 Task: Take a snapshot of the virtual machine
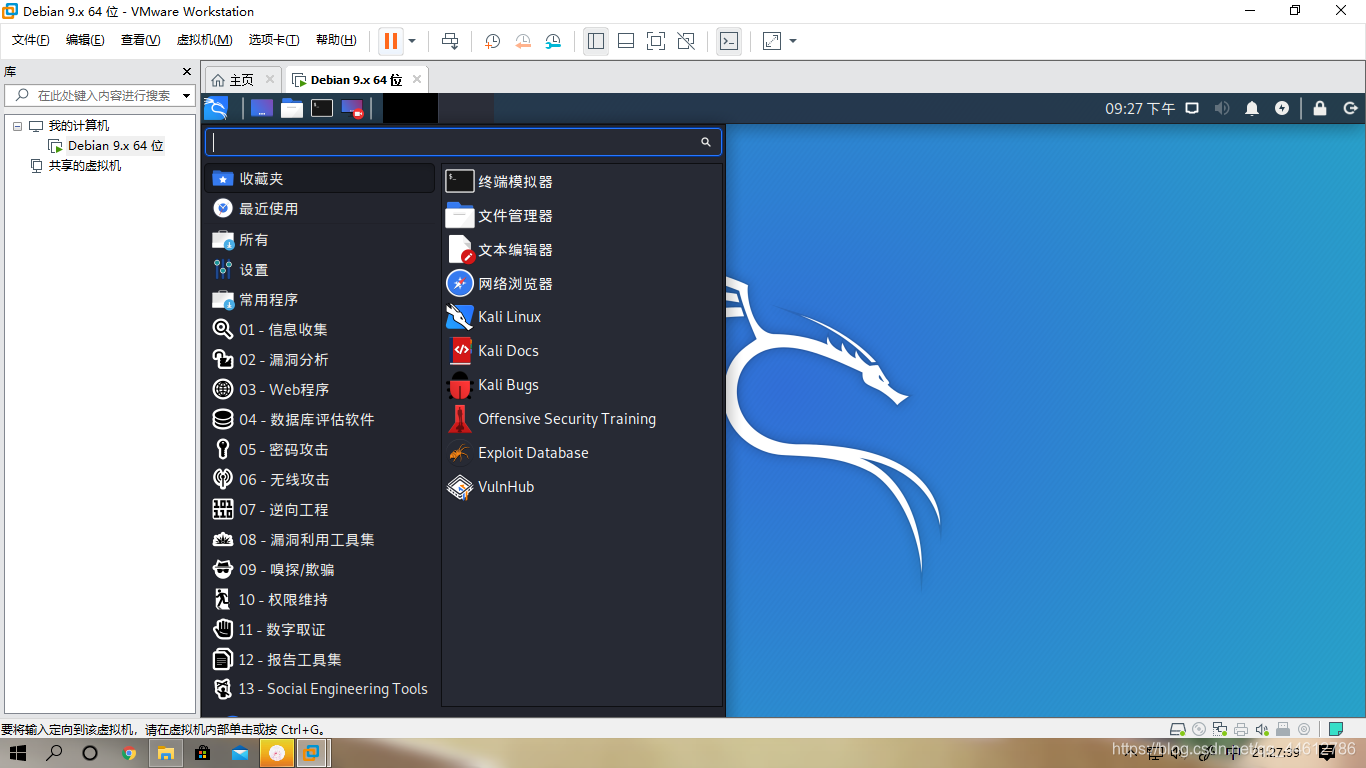[491, 41]
